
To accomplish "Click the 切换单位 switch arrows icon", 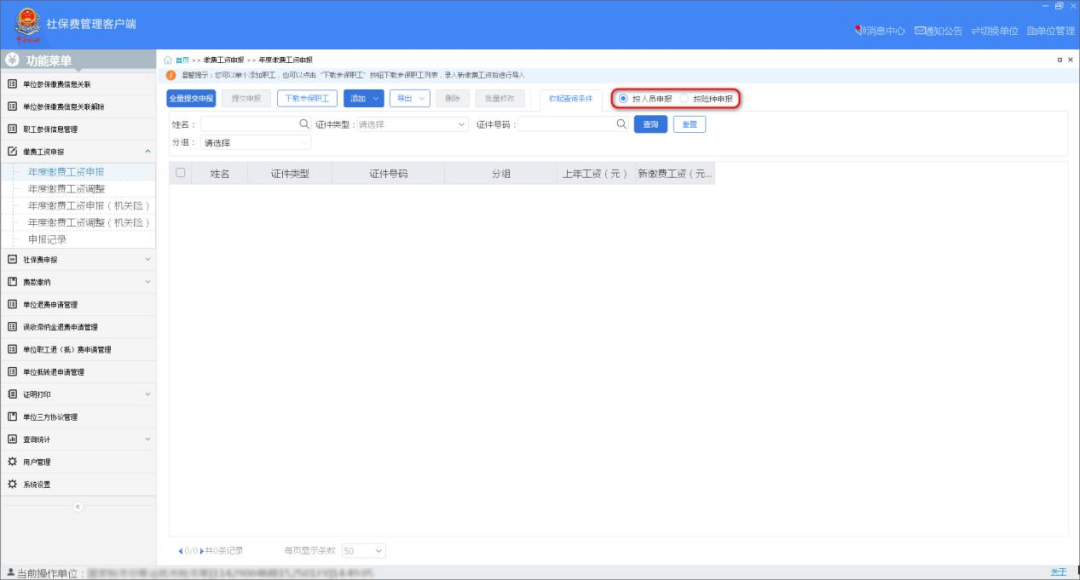I will 974,31.
